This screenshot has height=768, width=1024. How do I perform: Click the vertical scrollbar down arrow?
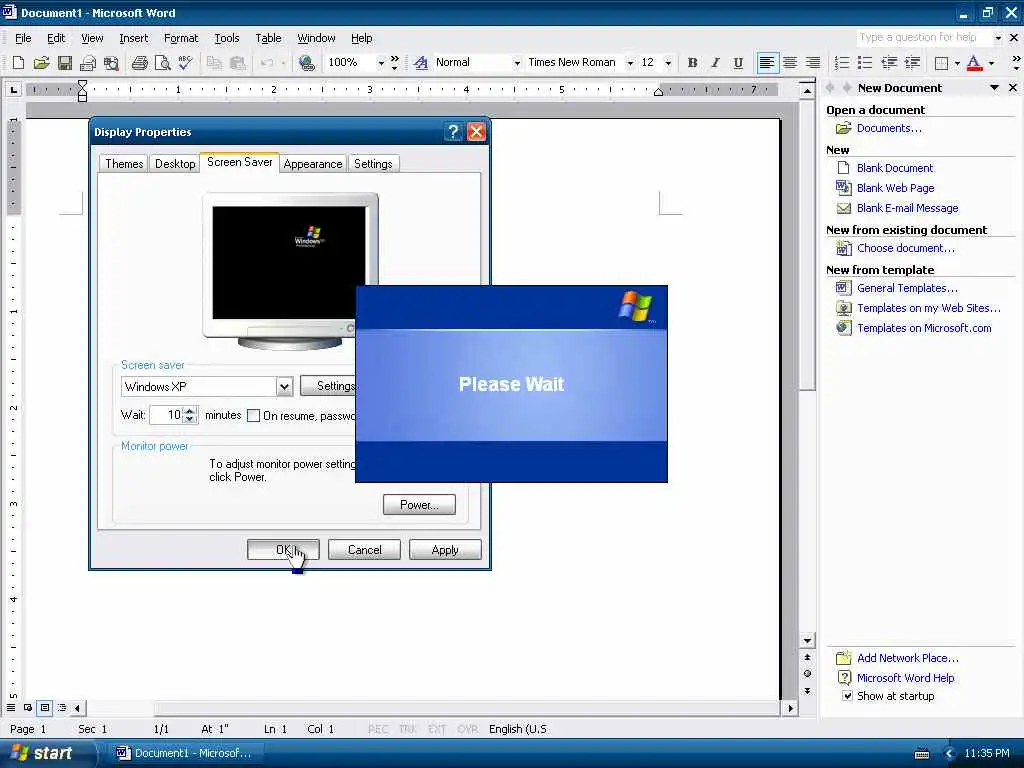pos(807,641)
